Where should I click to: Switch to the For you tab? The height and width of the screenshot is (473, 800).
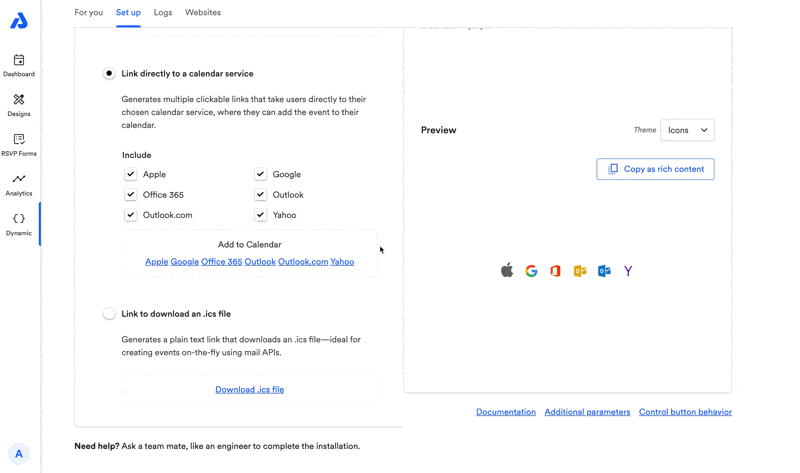[89, 12]
